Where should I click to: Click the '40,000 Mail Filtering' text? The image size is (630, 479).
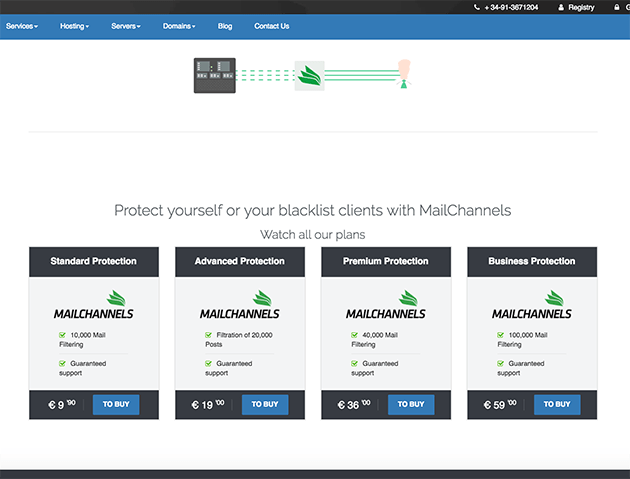tap(374, 340)
